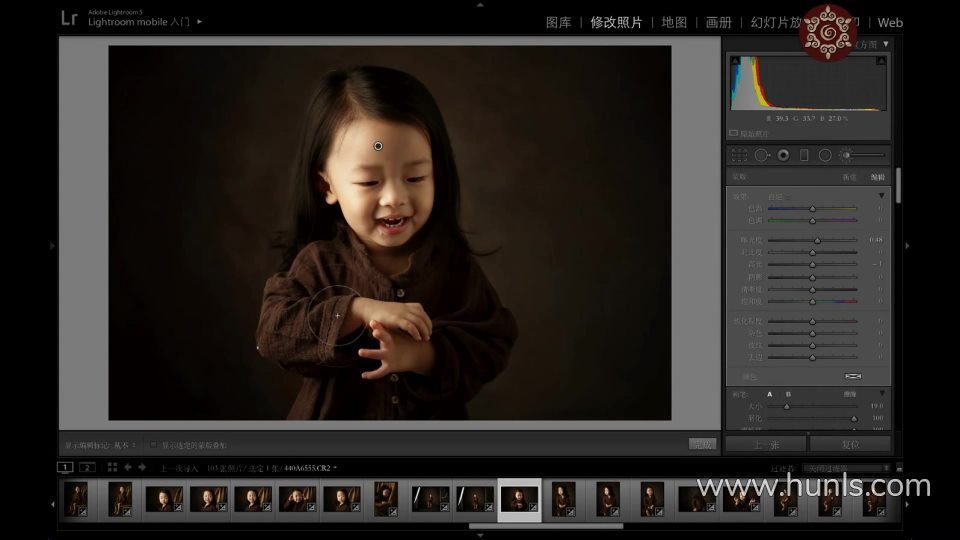The height and width of the screenshot is (540, 960).
Task: Open the Book module (画册)
Action: coord(718,23)
